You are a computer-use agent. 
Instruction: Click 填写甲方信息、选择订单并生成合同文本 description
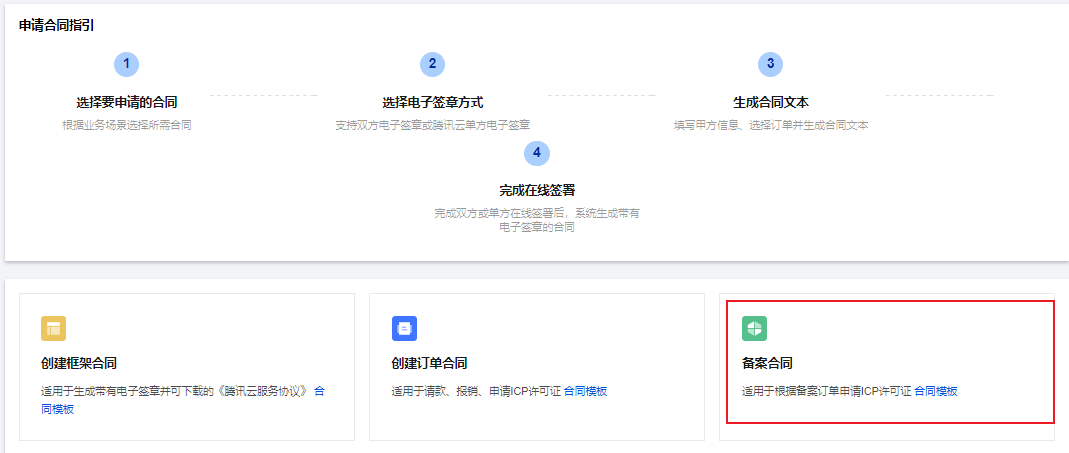pos(771,126)
